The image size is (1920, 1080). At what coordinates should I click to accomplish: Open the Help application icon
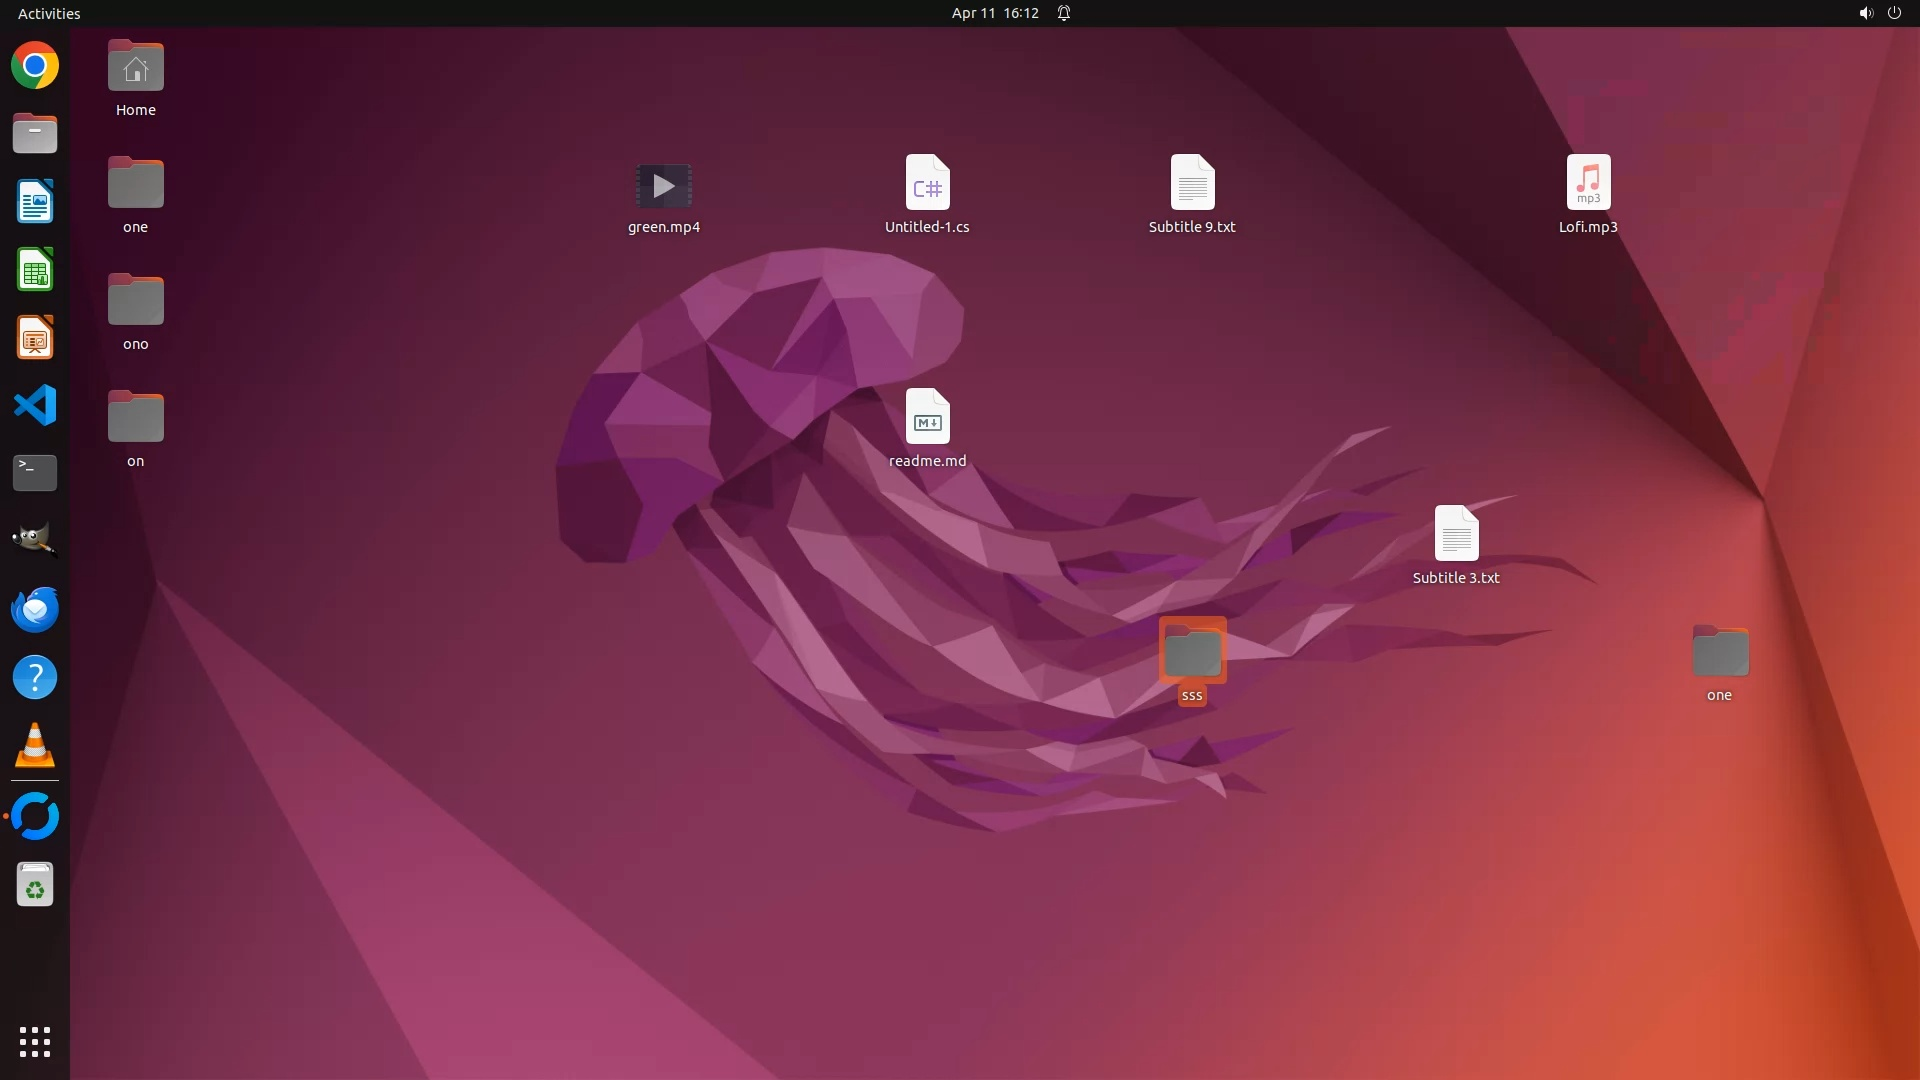(35, 677)
